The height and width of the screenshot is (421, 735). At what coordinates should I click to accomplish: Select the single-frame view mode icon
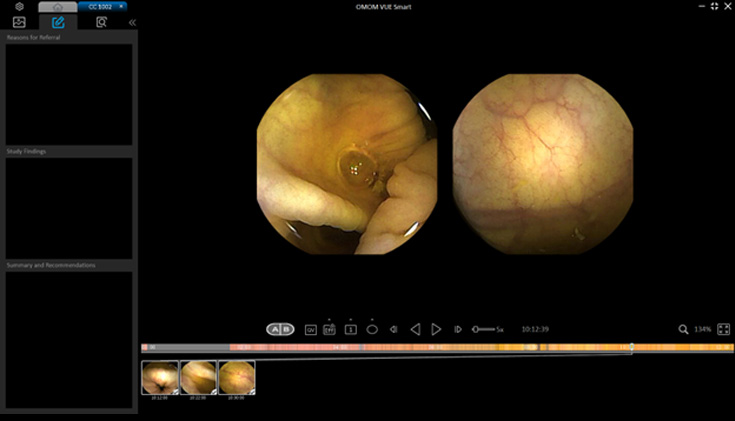[x=351, y=329]
